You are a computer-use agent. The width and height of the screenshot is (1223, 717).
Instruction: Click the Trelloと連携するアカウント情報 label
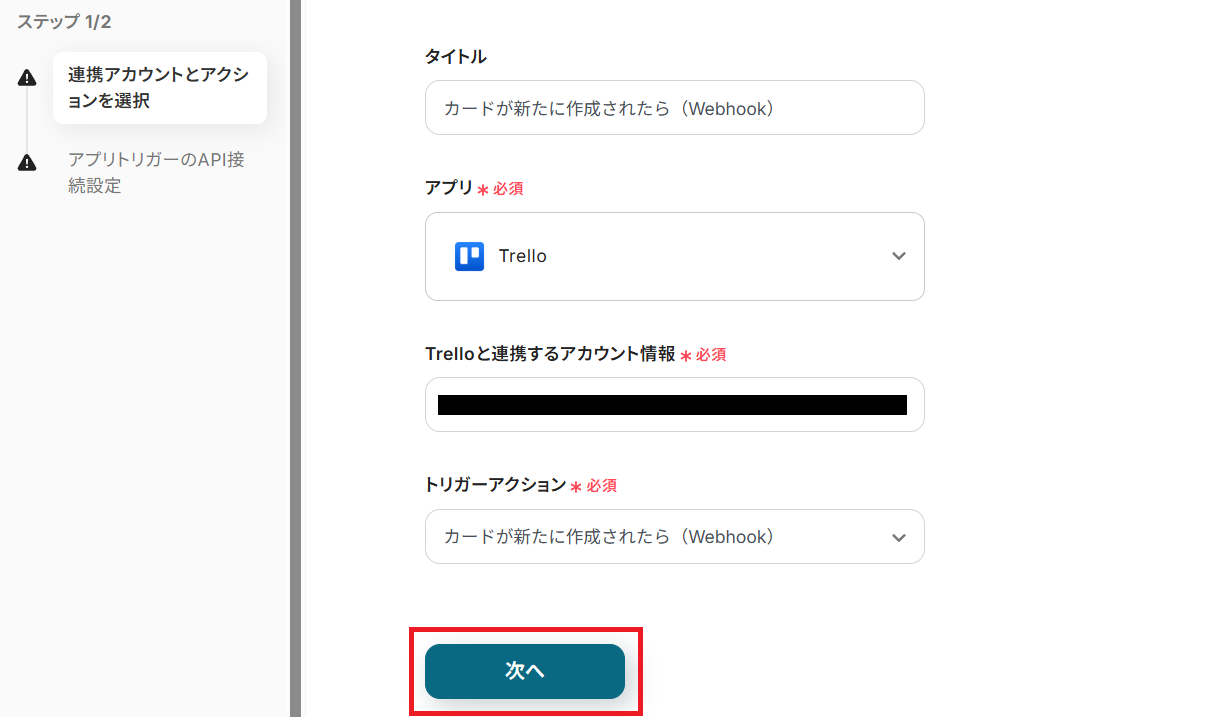pyautogui.click(x=550, y=354)
